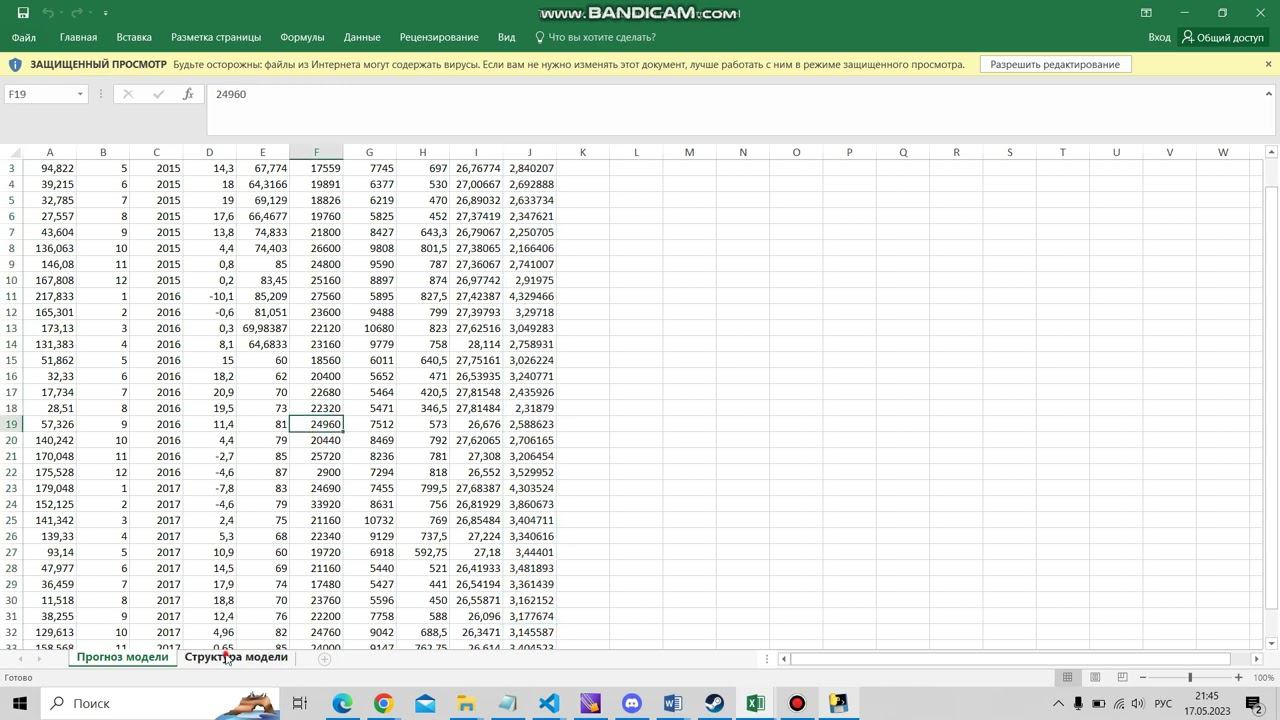Click cell containing 217,833
The height and width of the screenshot is (720, 1280).
coord(50,296)
